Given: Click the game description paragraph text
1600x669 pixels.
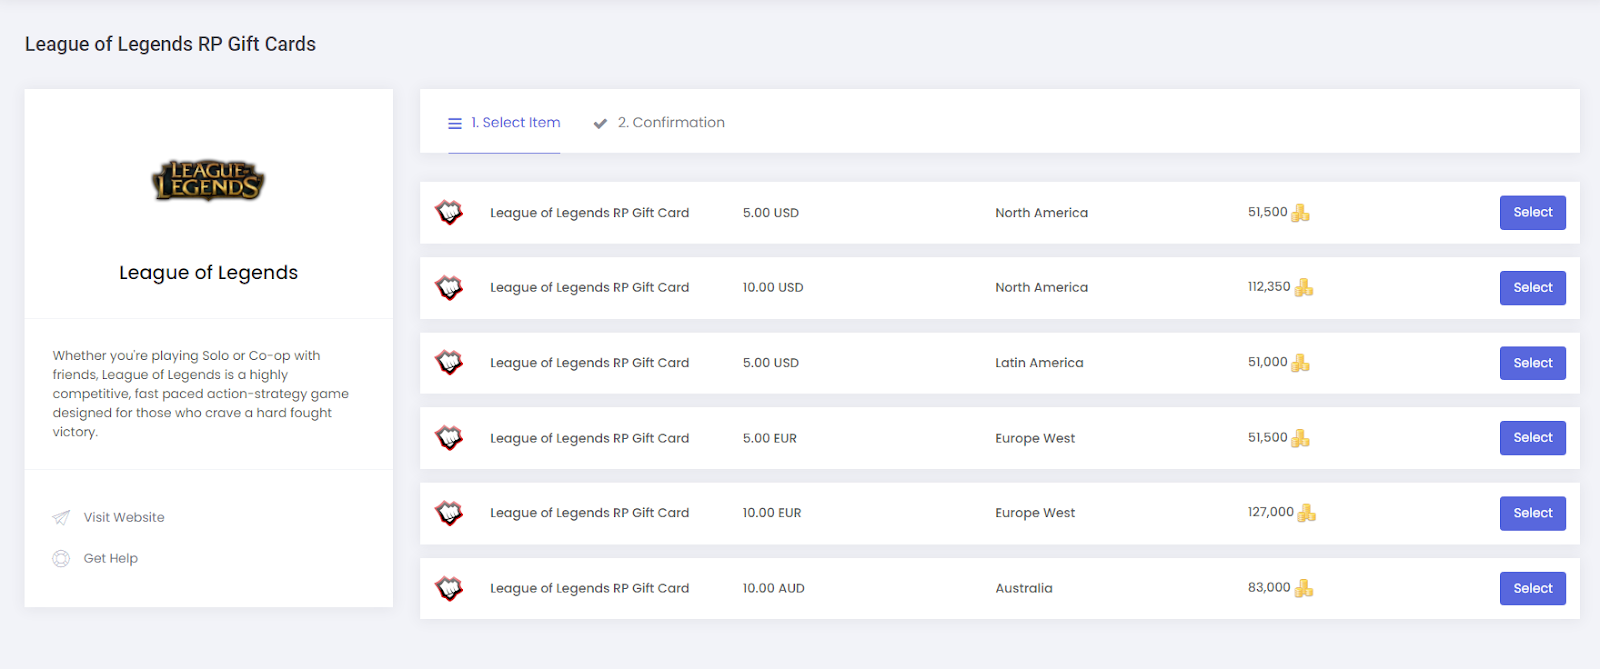Looking at the screenshot, I should point(201,393).
